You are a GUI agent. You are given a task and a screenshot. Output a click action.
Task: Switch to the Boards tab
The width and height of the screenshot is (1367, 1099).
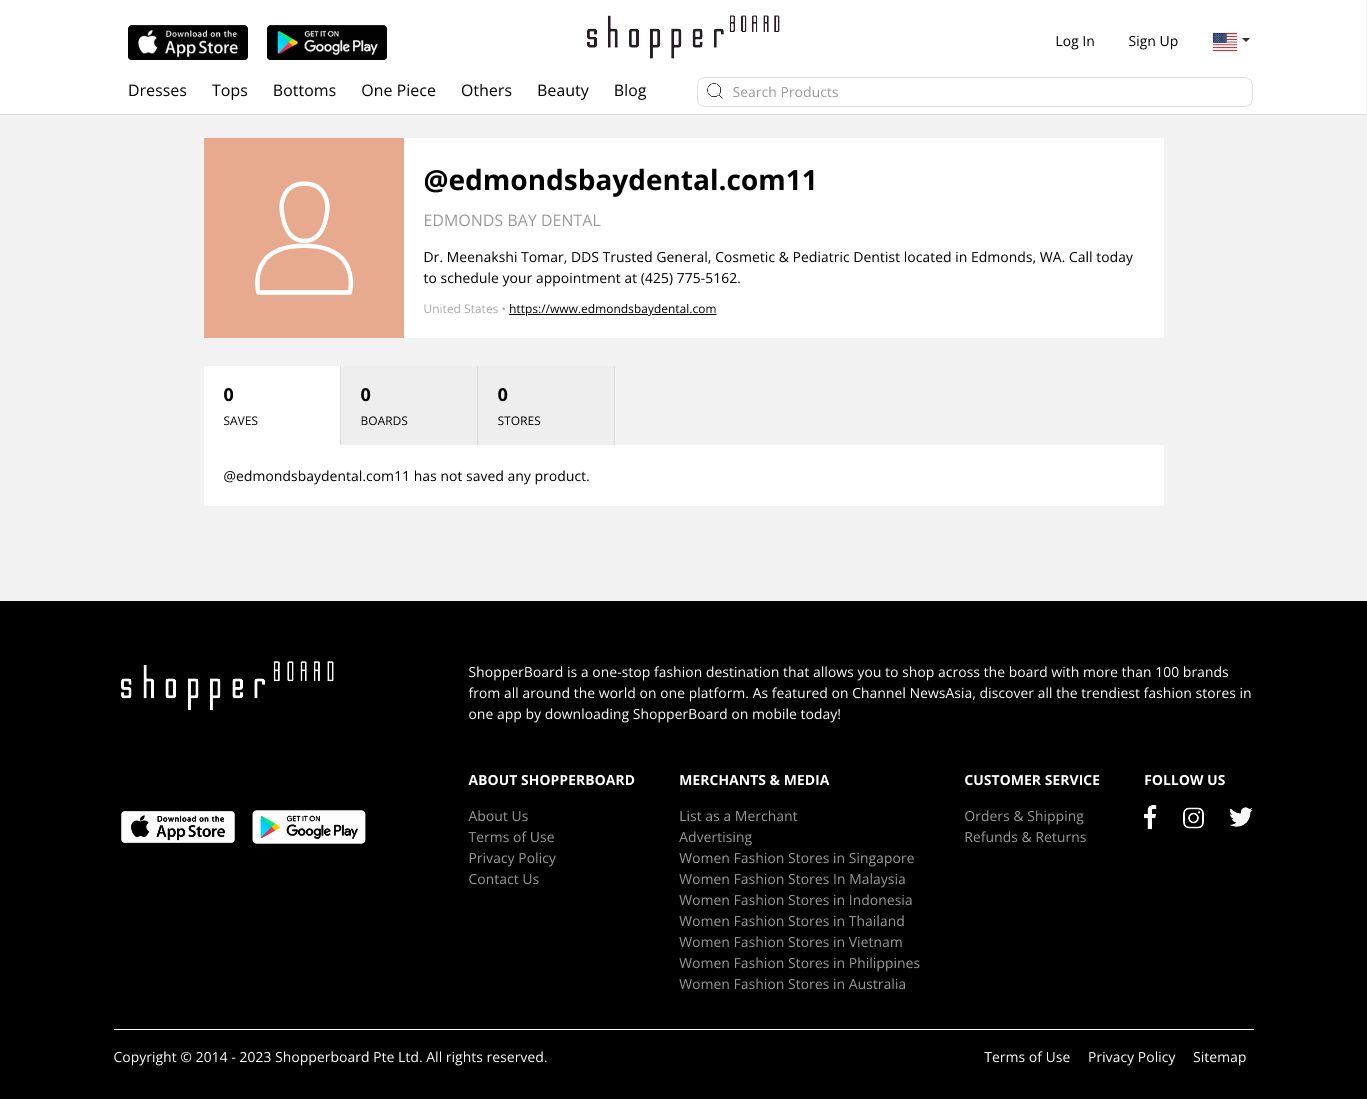point(408,405)
